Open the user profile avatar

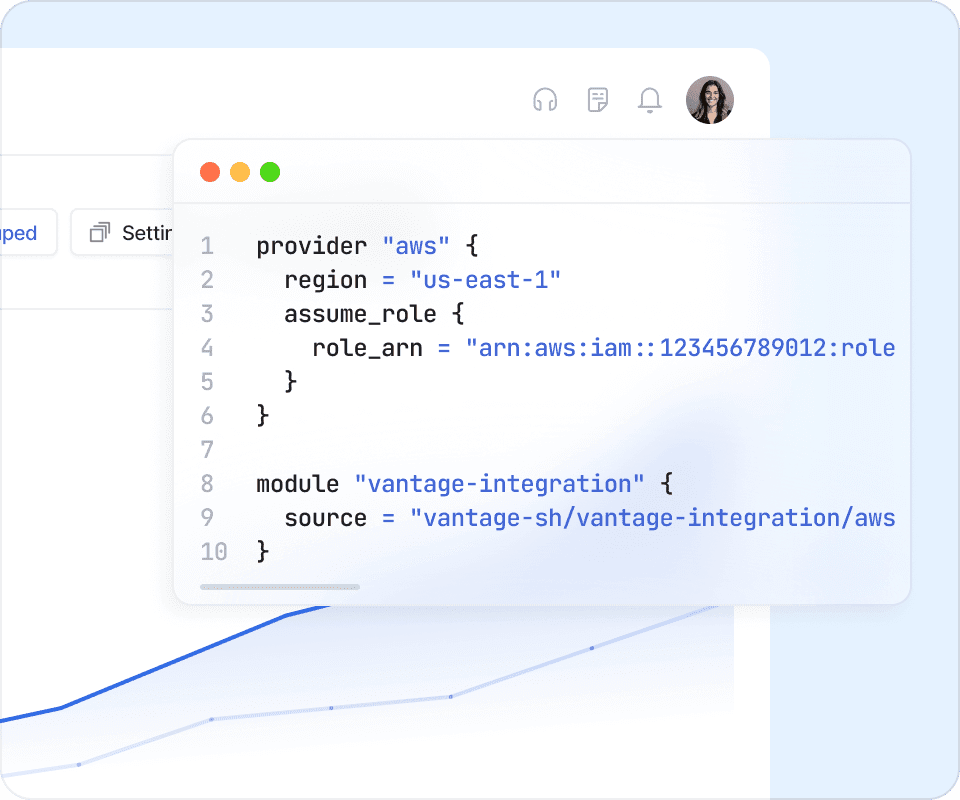click(x=710, y=100)
